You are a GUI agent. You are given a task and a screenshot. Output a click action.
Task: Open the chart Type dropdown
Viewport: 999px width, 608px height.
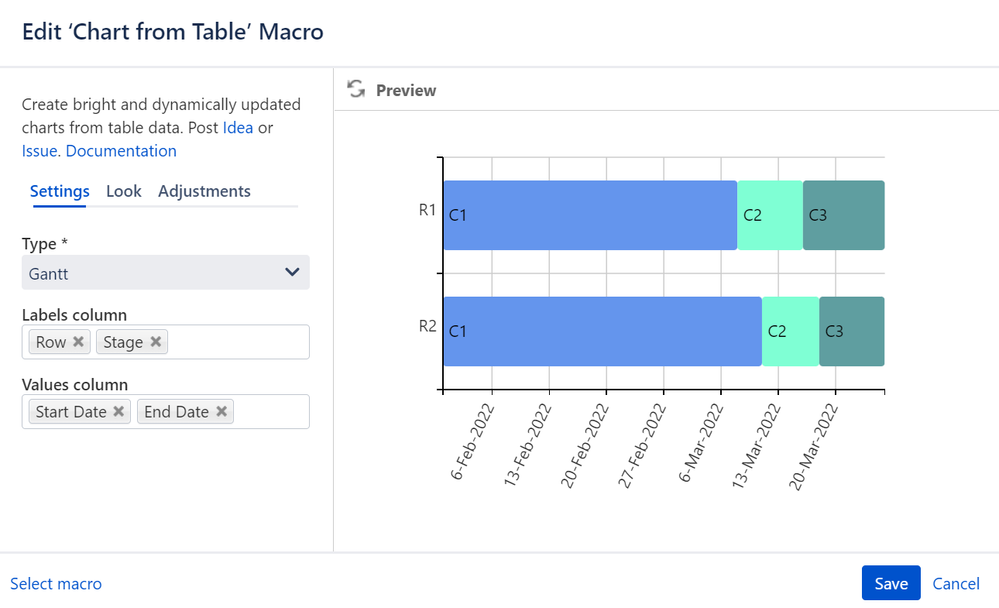[x=165, y=272]
